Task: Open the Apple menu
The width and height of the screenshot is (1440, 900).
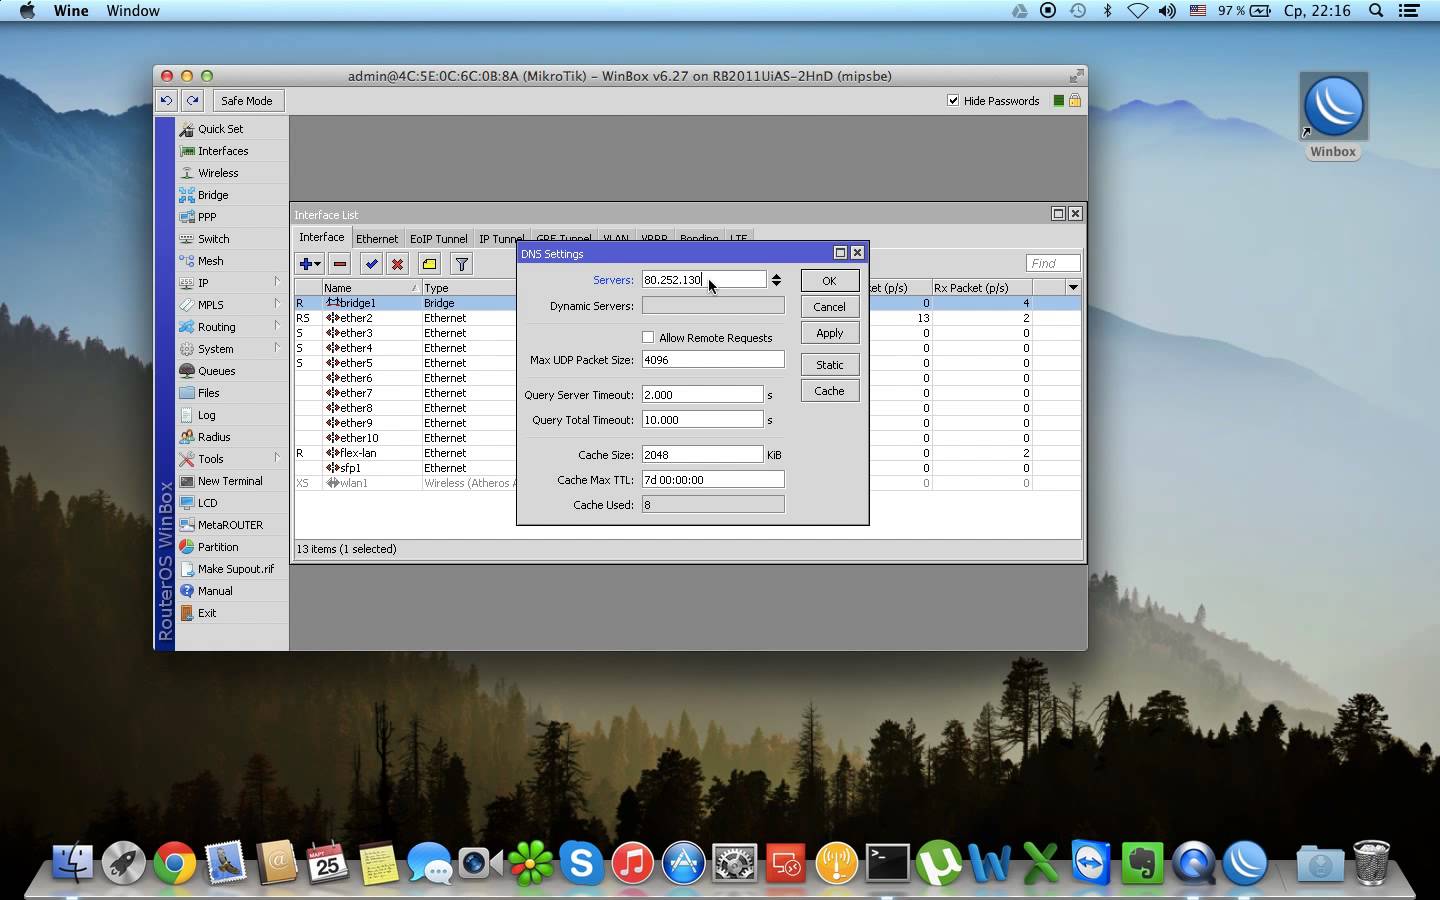Action: coord(27,11)
